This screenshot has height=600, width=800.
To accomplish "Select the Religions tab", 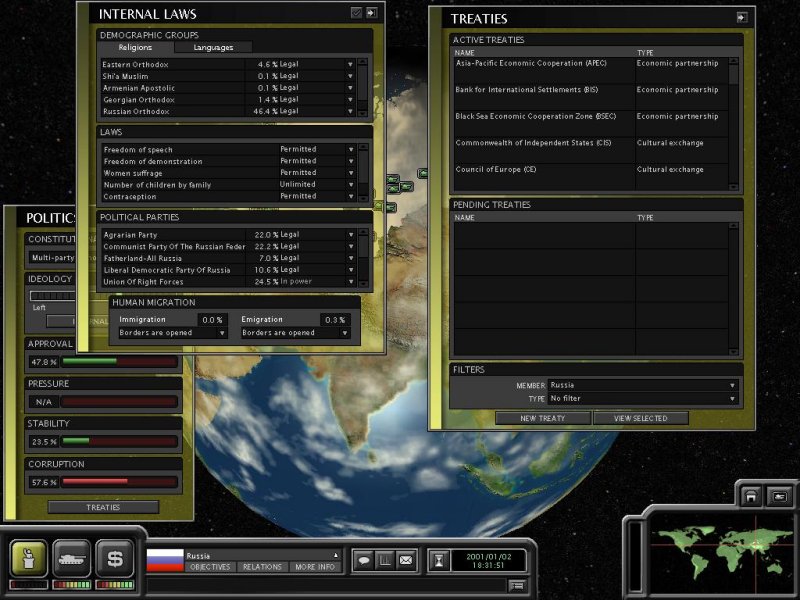I will pyautogui.click(x=136, y=47).
